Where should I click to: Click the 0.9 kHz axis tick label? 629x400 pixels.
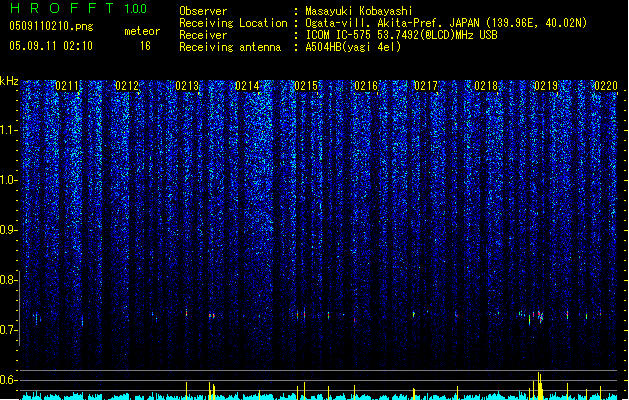(8, 230)
